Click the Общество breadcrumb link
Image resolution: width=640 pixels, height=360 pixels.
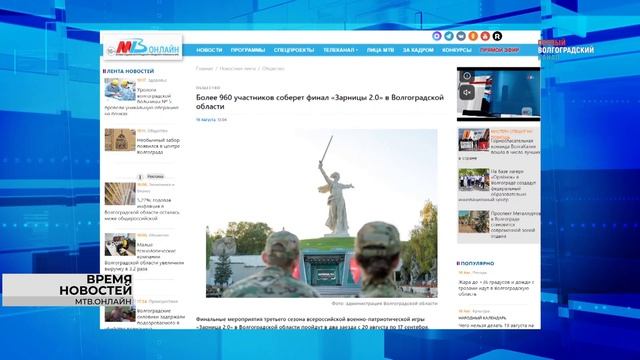(273, 69)
